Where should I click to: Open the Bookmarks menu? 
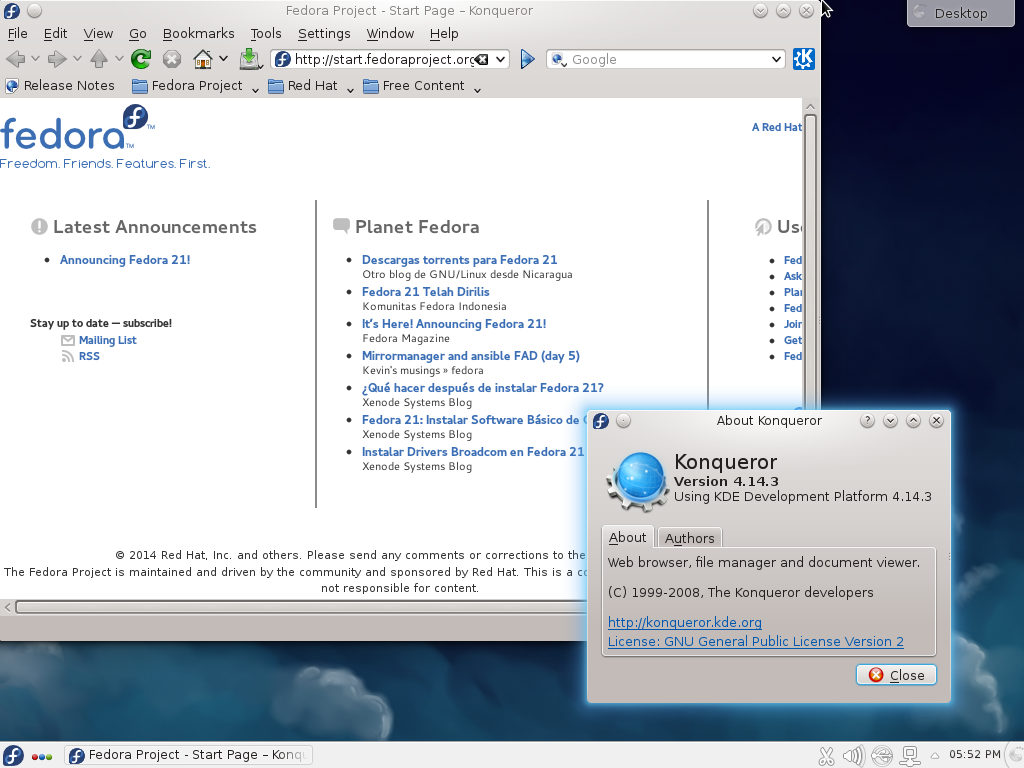199,34
